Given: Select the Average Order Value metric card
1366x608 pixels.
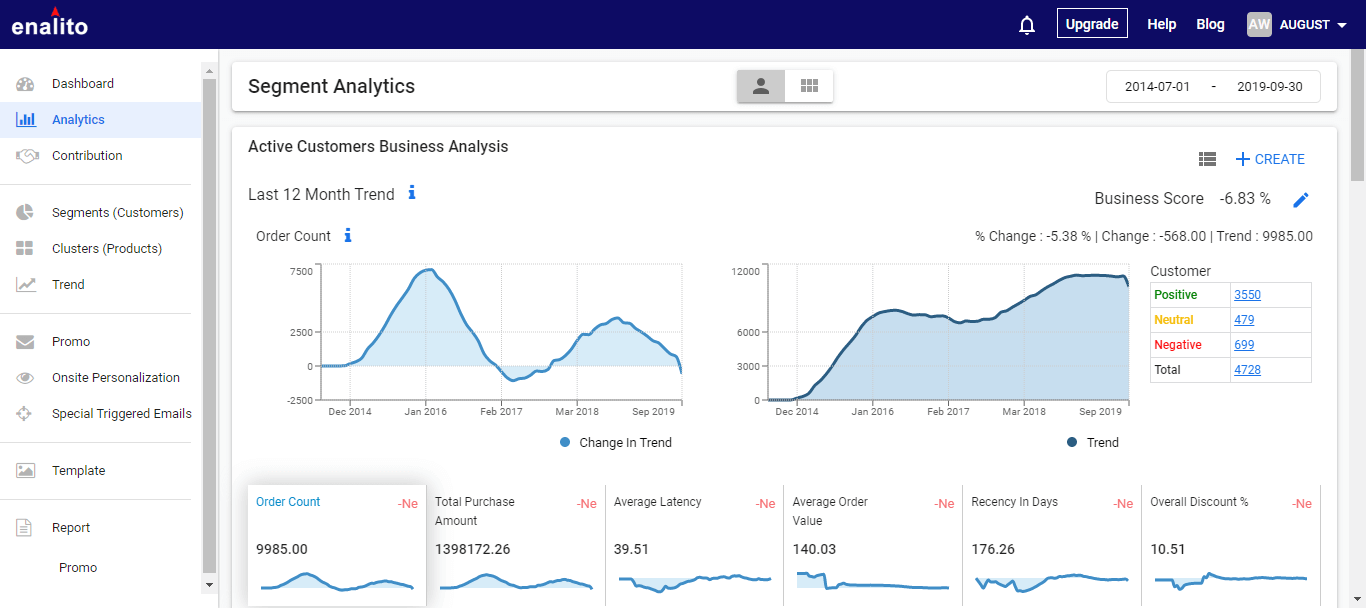Looking at the screenshot, I should pyautogui.click(x=873, y=545).
